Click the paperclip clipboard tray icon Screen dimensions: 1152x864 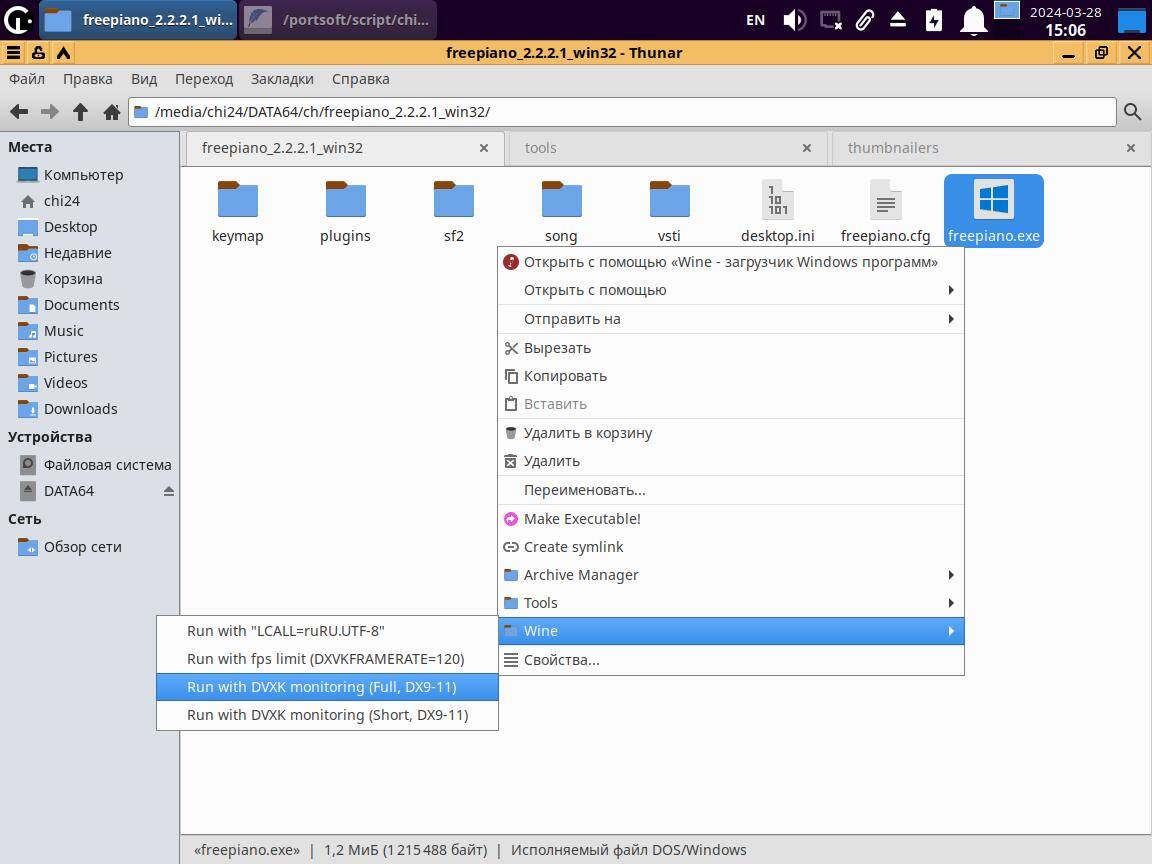click(865, 20)
